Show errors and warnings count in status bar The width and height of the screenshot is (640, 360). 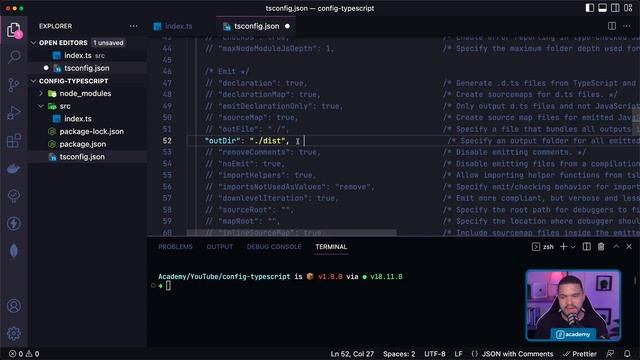tap(24, 354)
